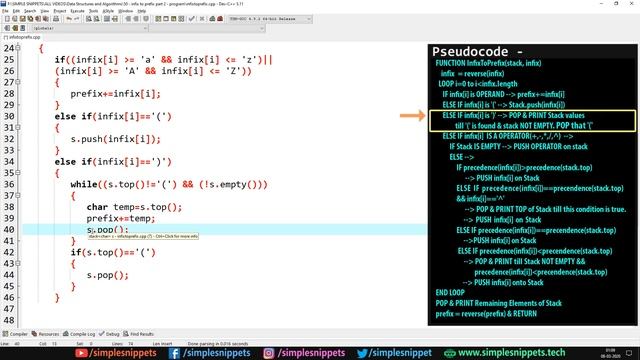Select the infotoprefix.cpp editor tab
Image resolution: width=640 pixels, height=360 pixels.
pos(22,37)
